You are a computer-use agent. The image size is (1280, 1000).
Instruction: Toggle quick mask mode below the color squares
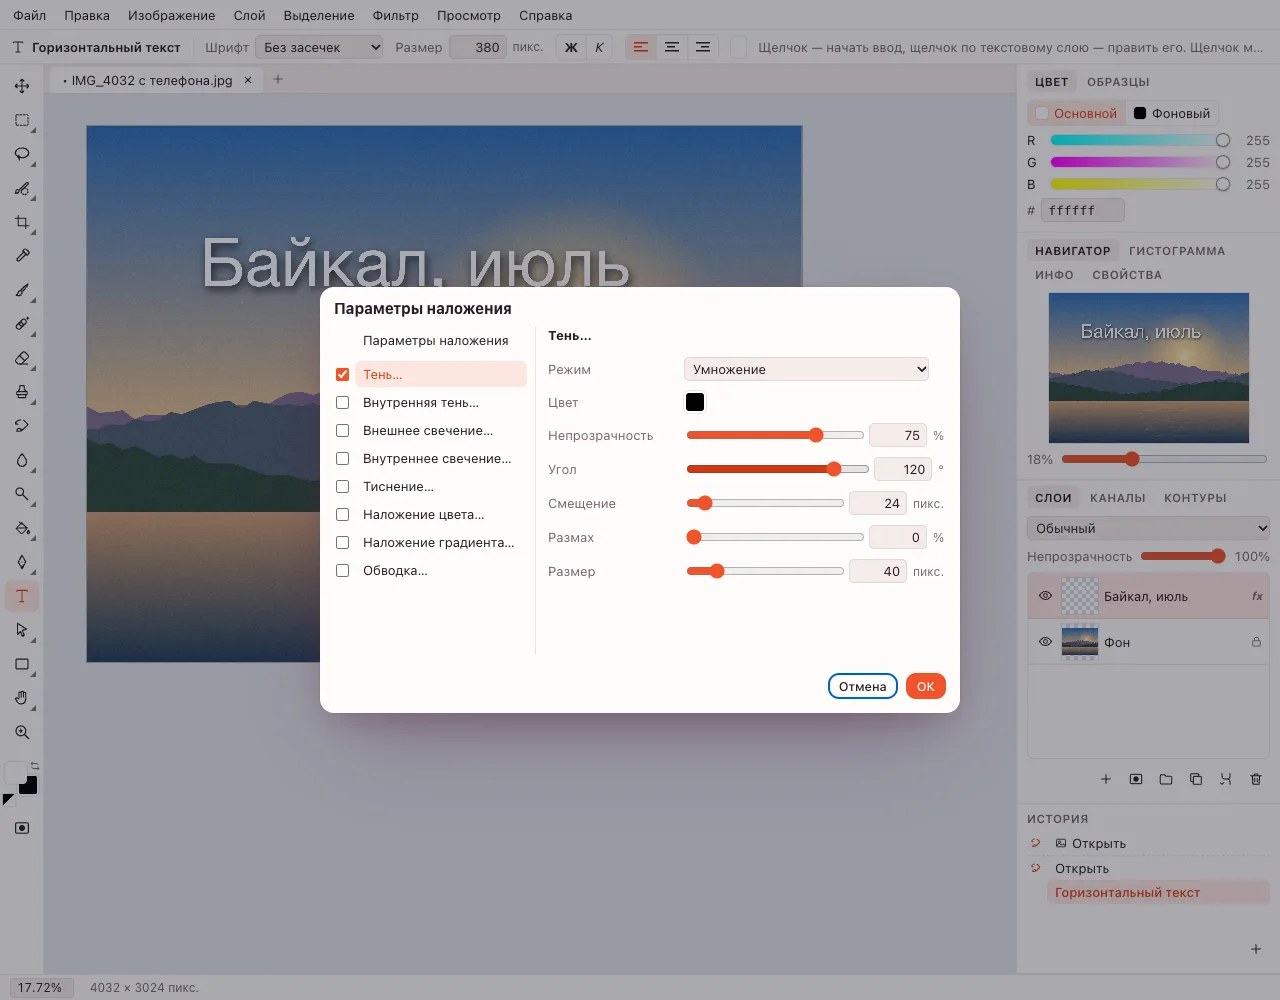pyautogui.click(x=22, y=828)
